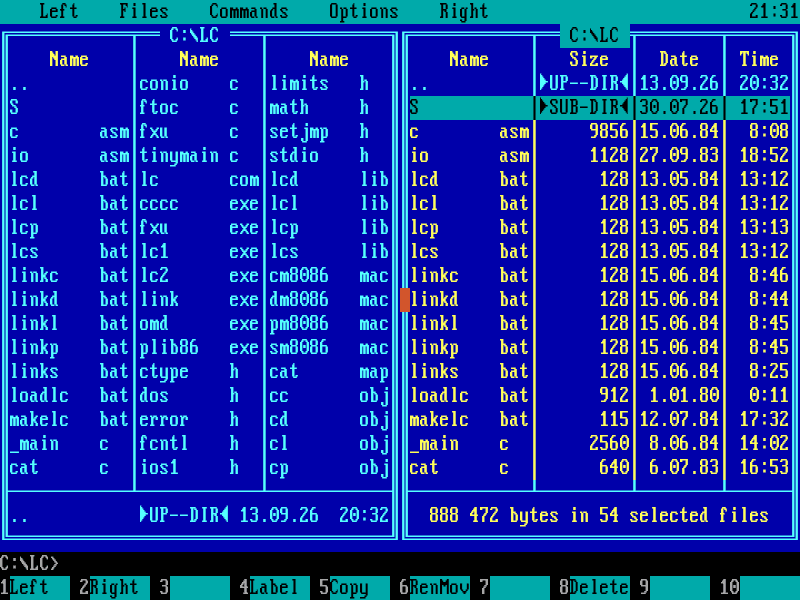Click the 21:31 clock in the top corner
Viewport: 800px width, 600px height.
pos(774,11)
